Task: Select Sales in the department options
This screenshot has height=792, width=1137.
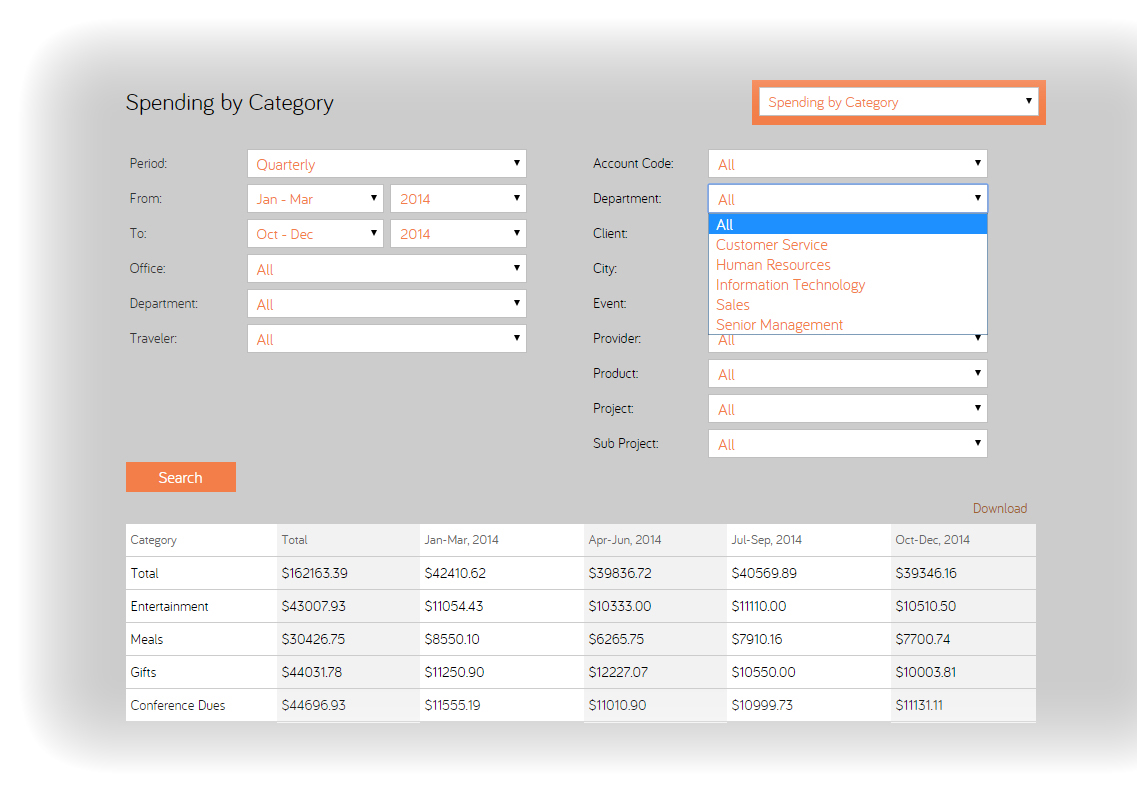Action: [x=733, y=305]
